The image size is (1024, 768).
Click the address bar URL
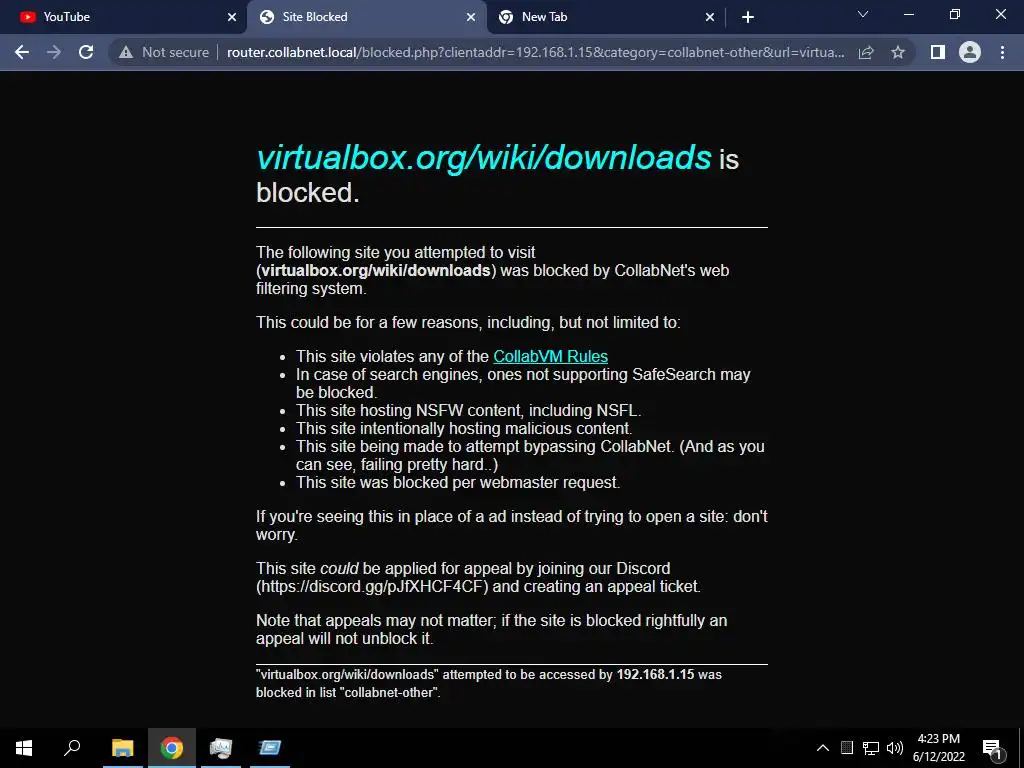click(536, 52)
